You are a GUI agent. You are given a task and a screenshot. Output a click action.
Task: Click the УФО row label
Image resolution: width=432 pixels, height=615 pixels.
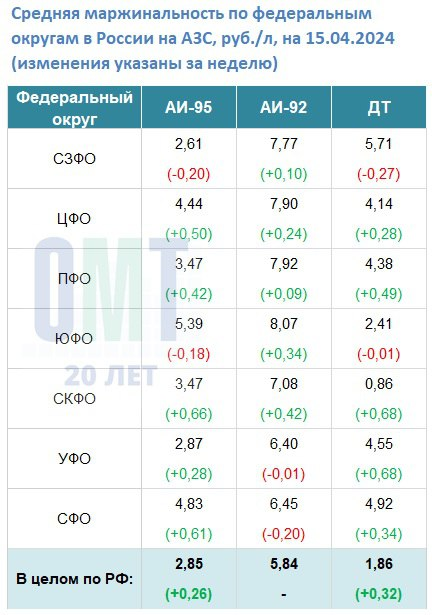coord(74,459)
